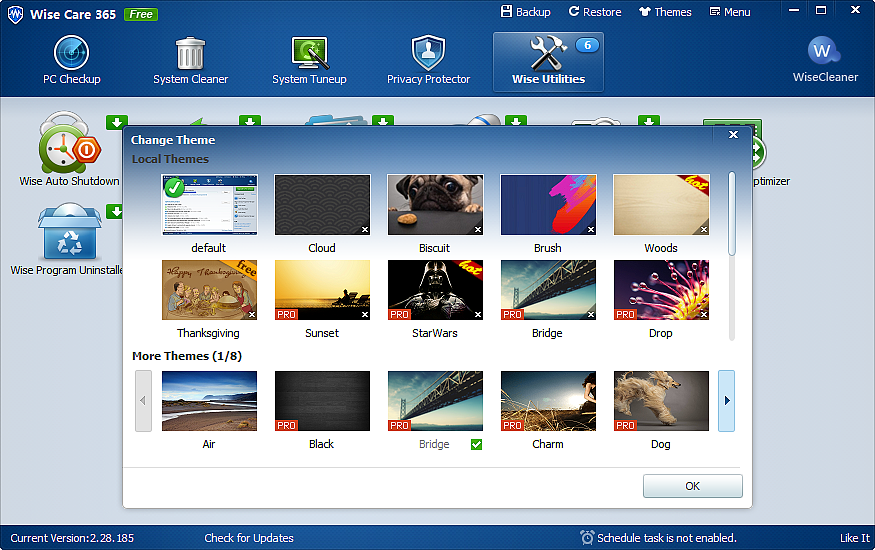Remove the Cloud theme with its X
The height and width of the screenshot is (550, 875).
point(365,230)
